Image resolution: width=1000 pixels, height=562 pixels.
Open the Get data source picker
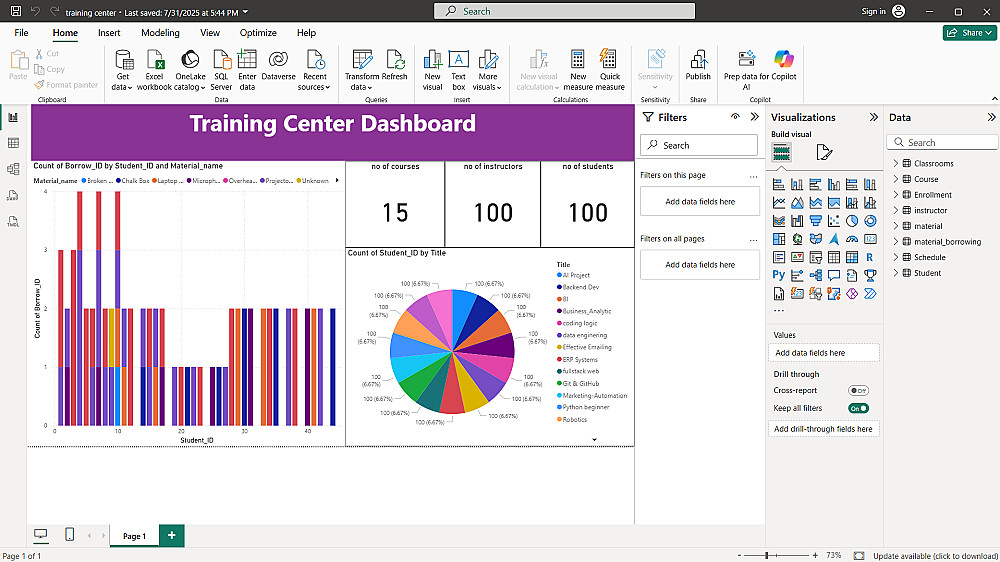click(x=122, y=70)
